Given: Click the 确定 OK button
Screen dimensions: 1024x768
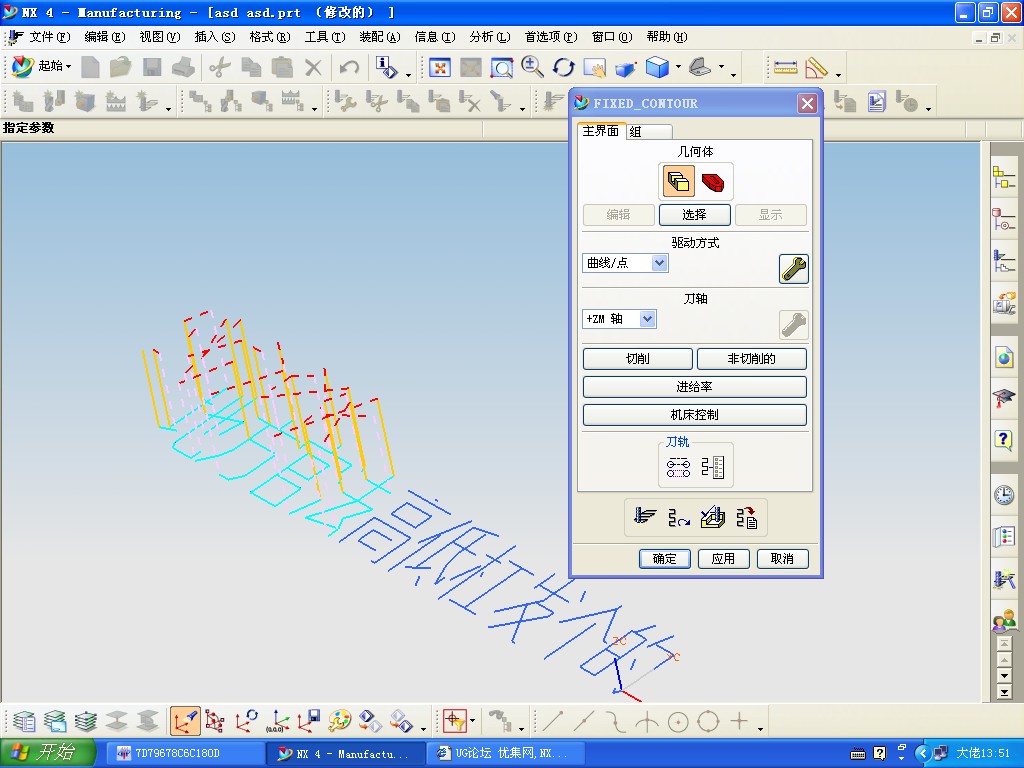Looking at the screenshot, I should tap(665, 558).
